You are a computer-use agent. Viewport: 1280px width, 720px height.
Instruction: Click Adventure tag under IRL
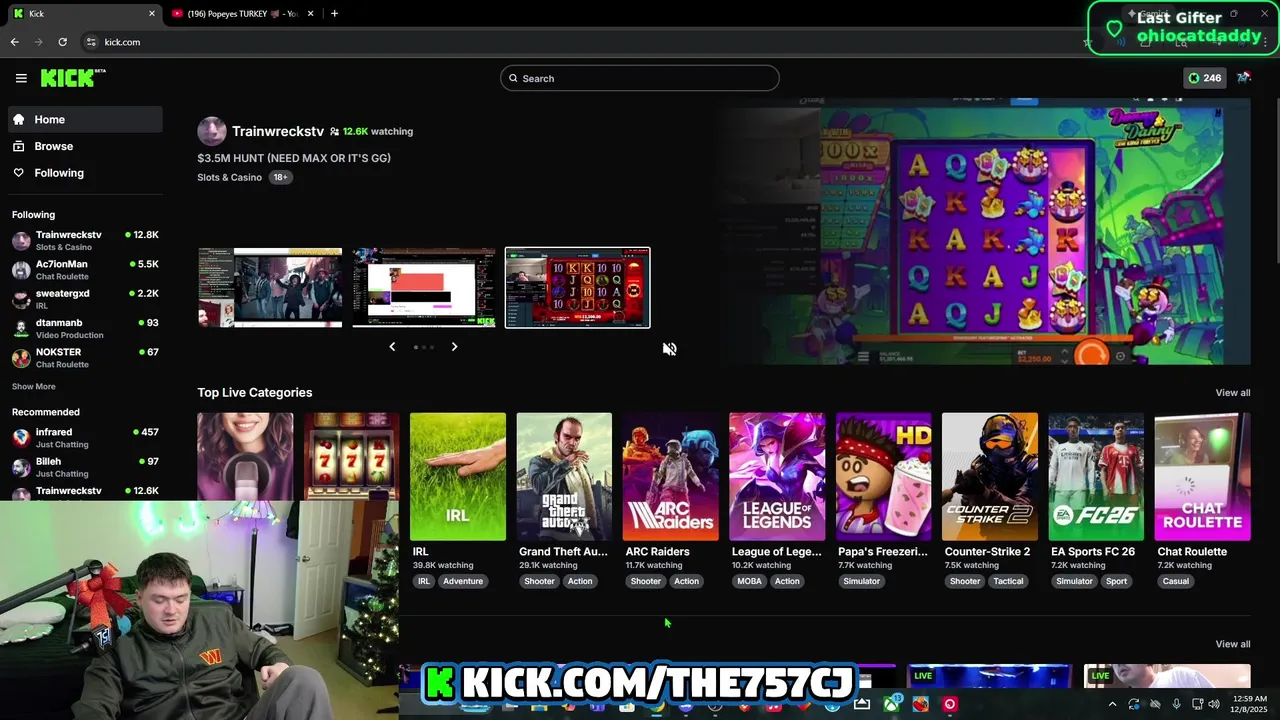[463, 581]
